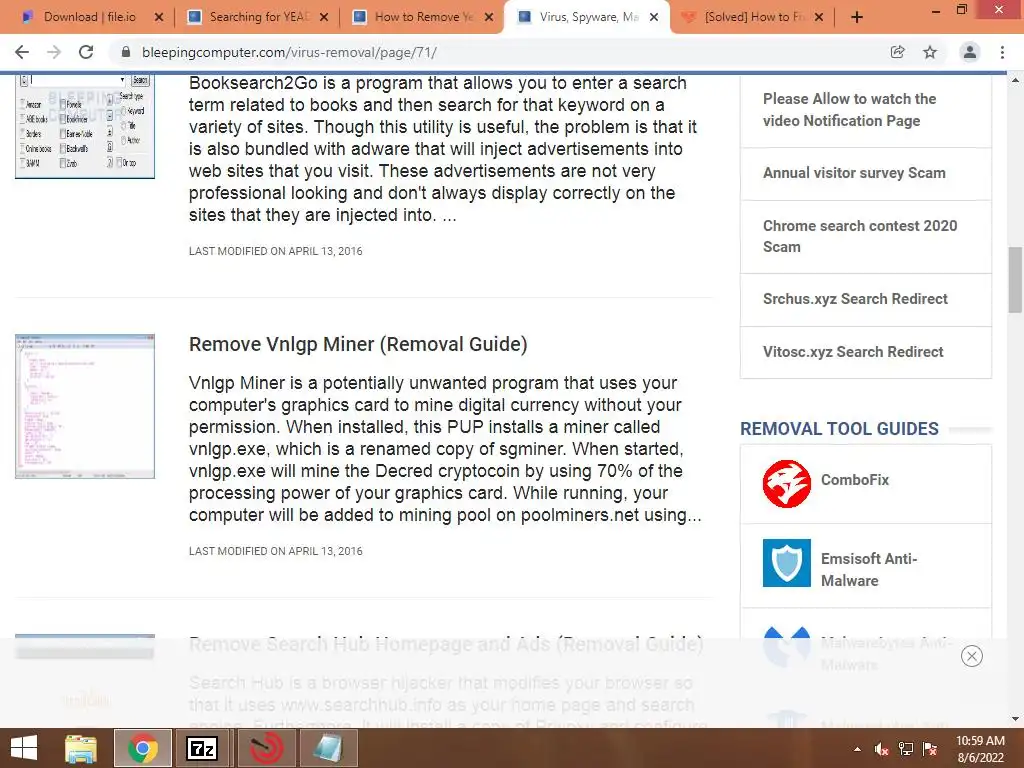Close the [Solved] How to tab
This screenshot has width=1024, height=768.
pos(819,18)
